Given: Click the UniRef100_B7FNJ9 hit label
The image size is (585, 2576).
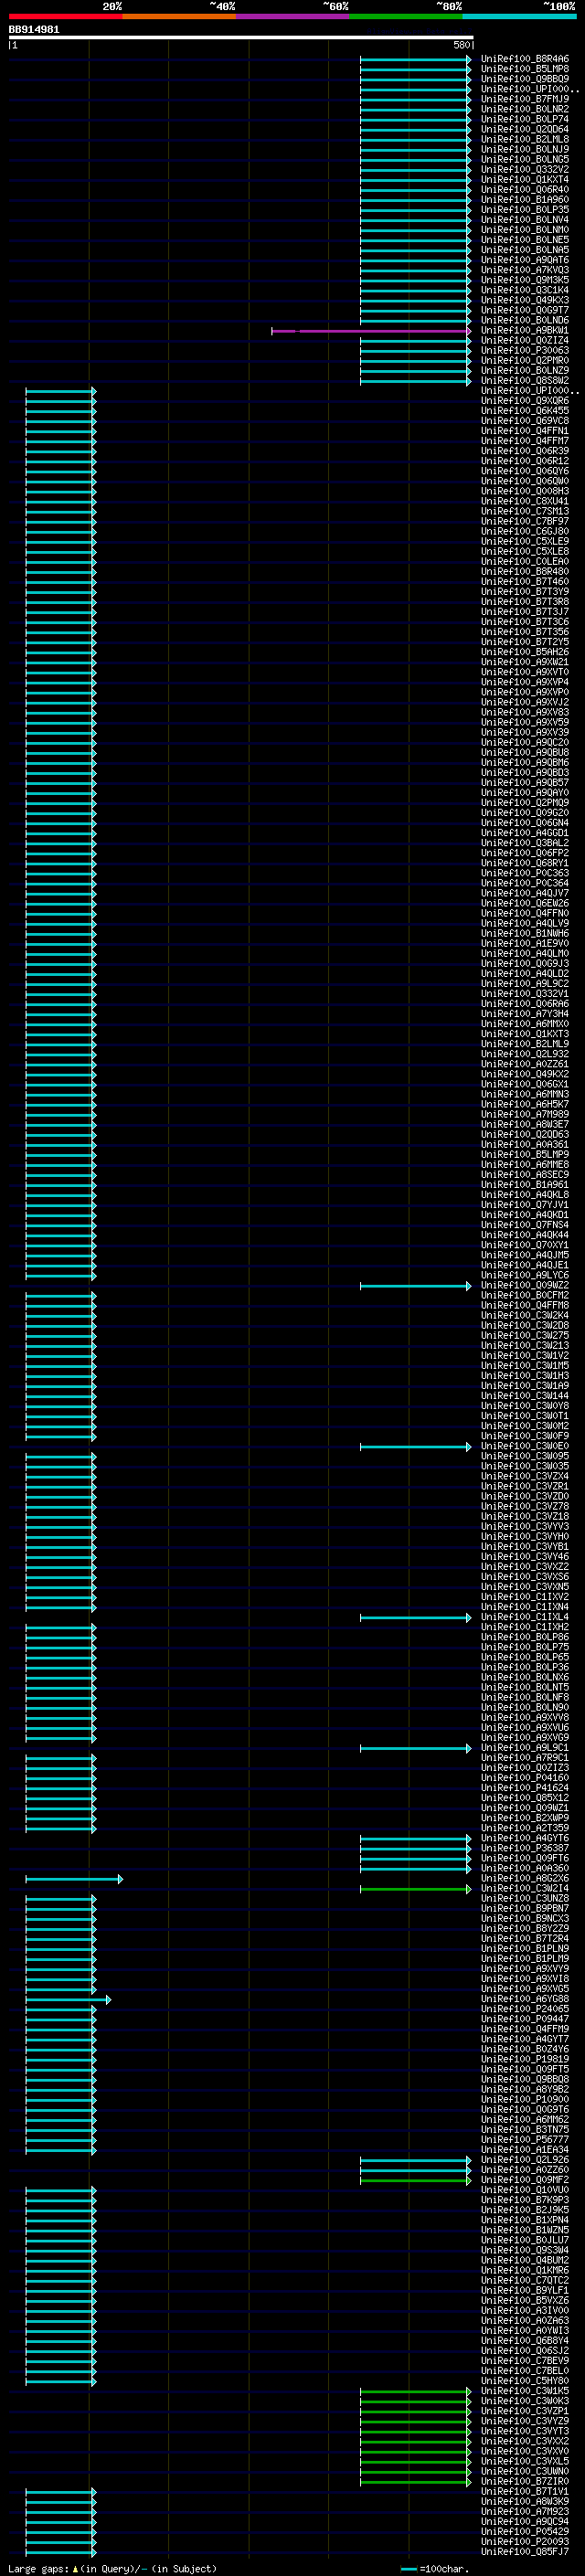Looking at the screenshot, I should 525,99.
